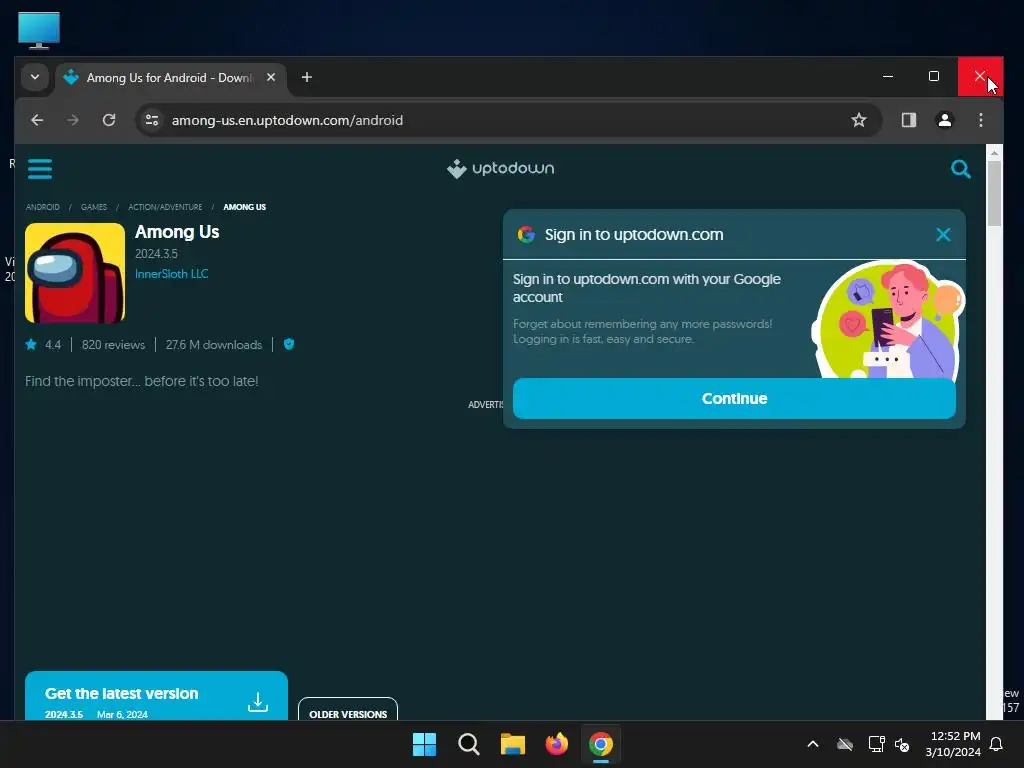The image size is (1024, 768).
Task: Open the Uptodown hamburger menu
Action: click(x=40, y=168)
